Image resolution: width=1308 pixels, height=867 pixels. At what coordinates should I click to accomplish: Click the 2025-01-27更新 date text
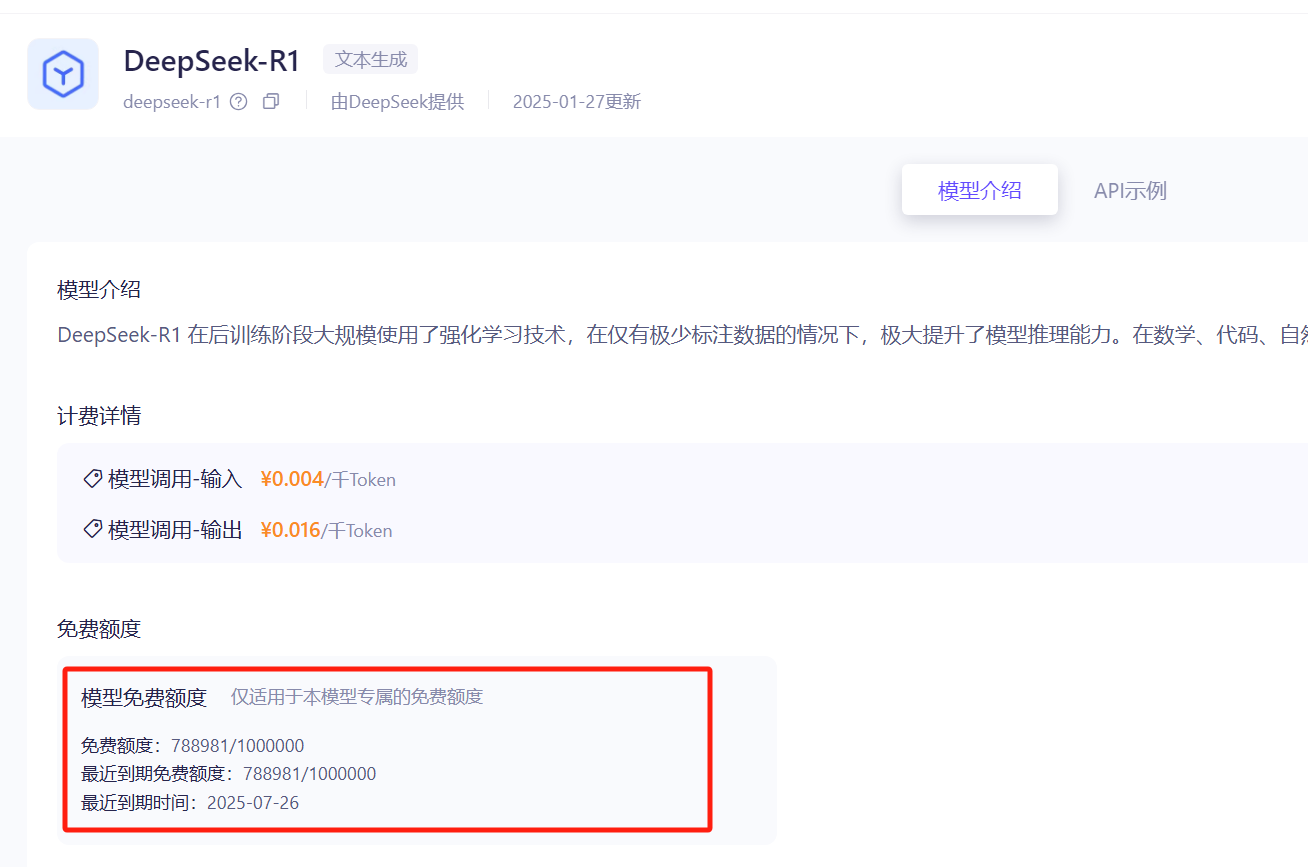(577, 102)
